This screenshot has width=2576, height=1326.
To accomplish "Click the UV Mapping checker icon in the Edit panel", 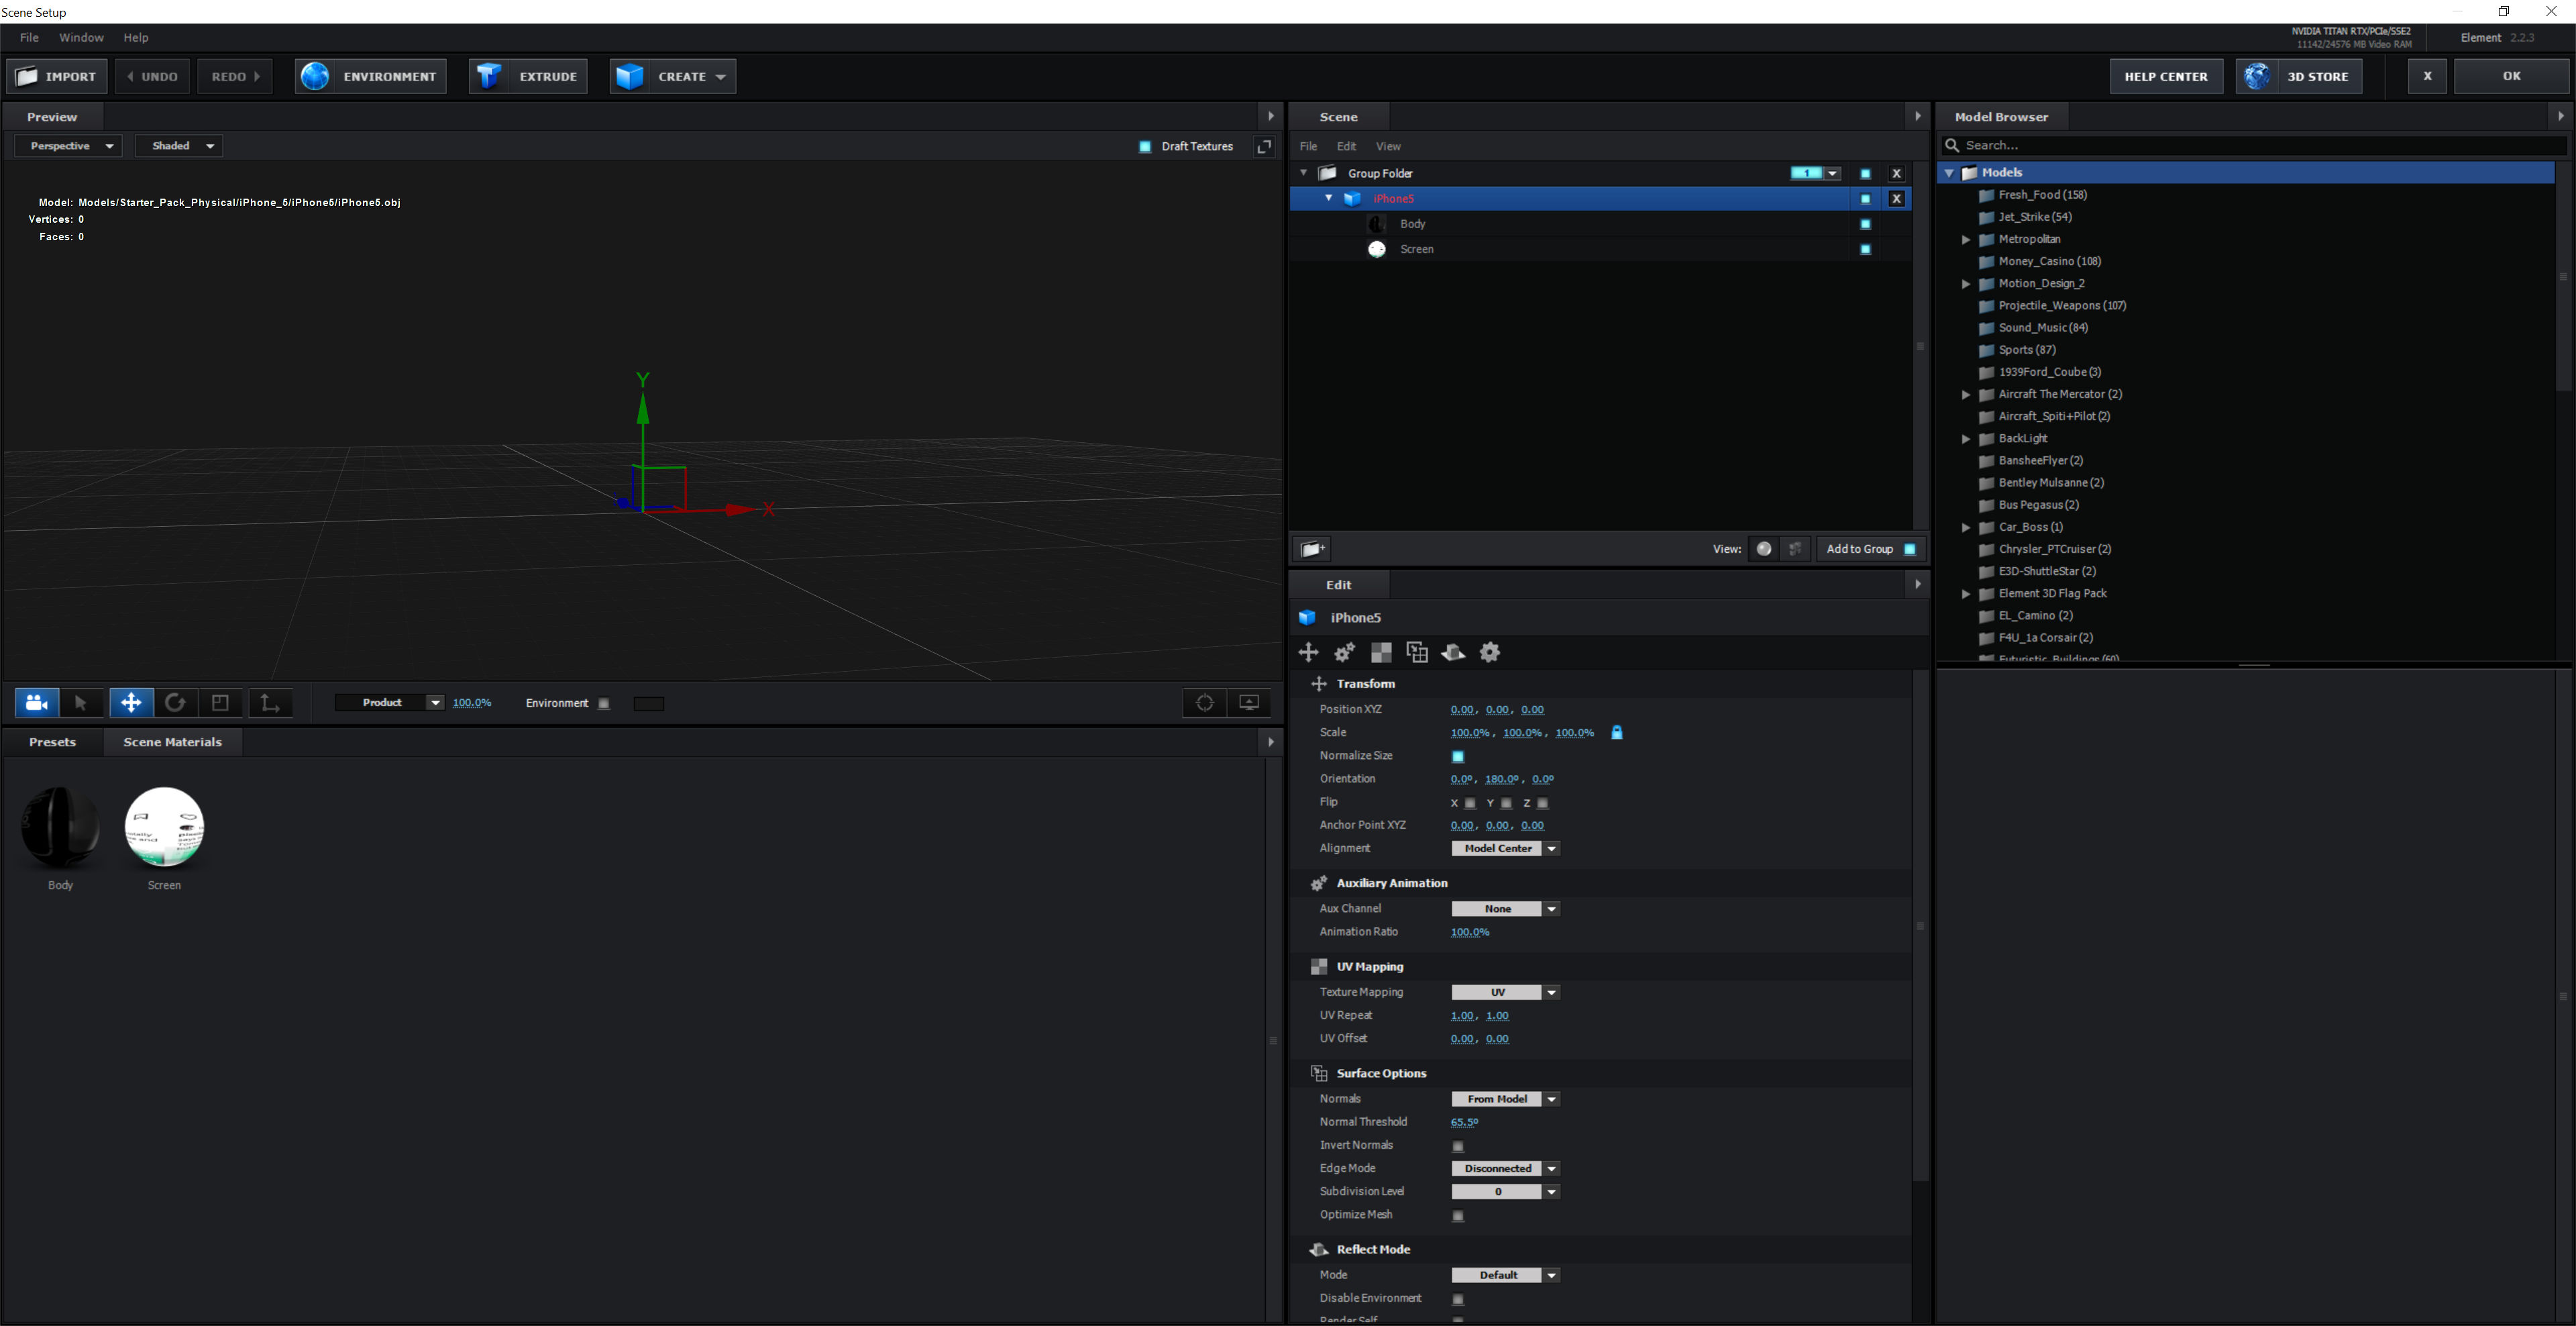I will tap(1381, 653).
